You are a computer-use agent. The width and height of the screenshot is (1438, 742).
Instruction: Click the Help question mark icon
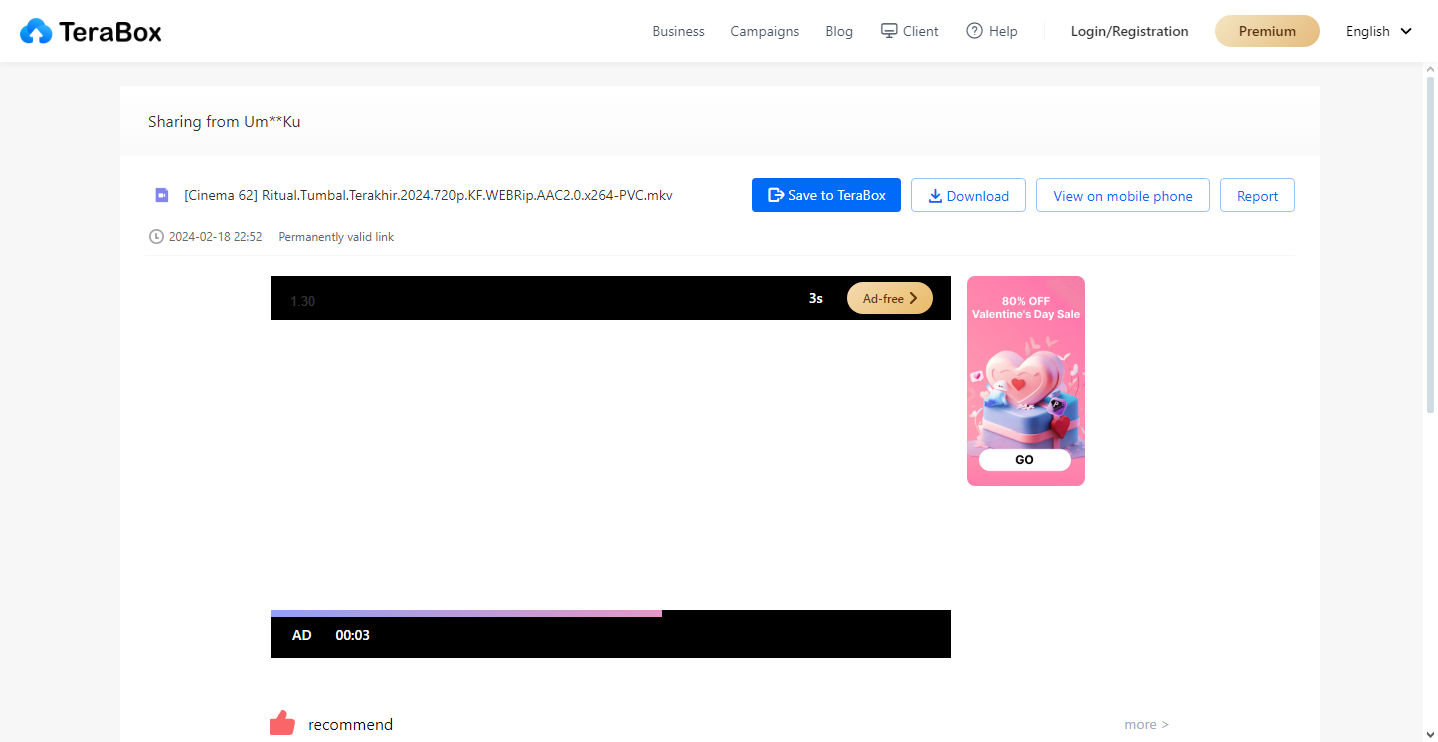973,30
